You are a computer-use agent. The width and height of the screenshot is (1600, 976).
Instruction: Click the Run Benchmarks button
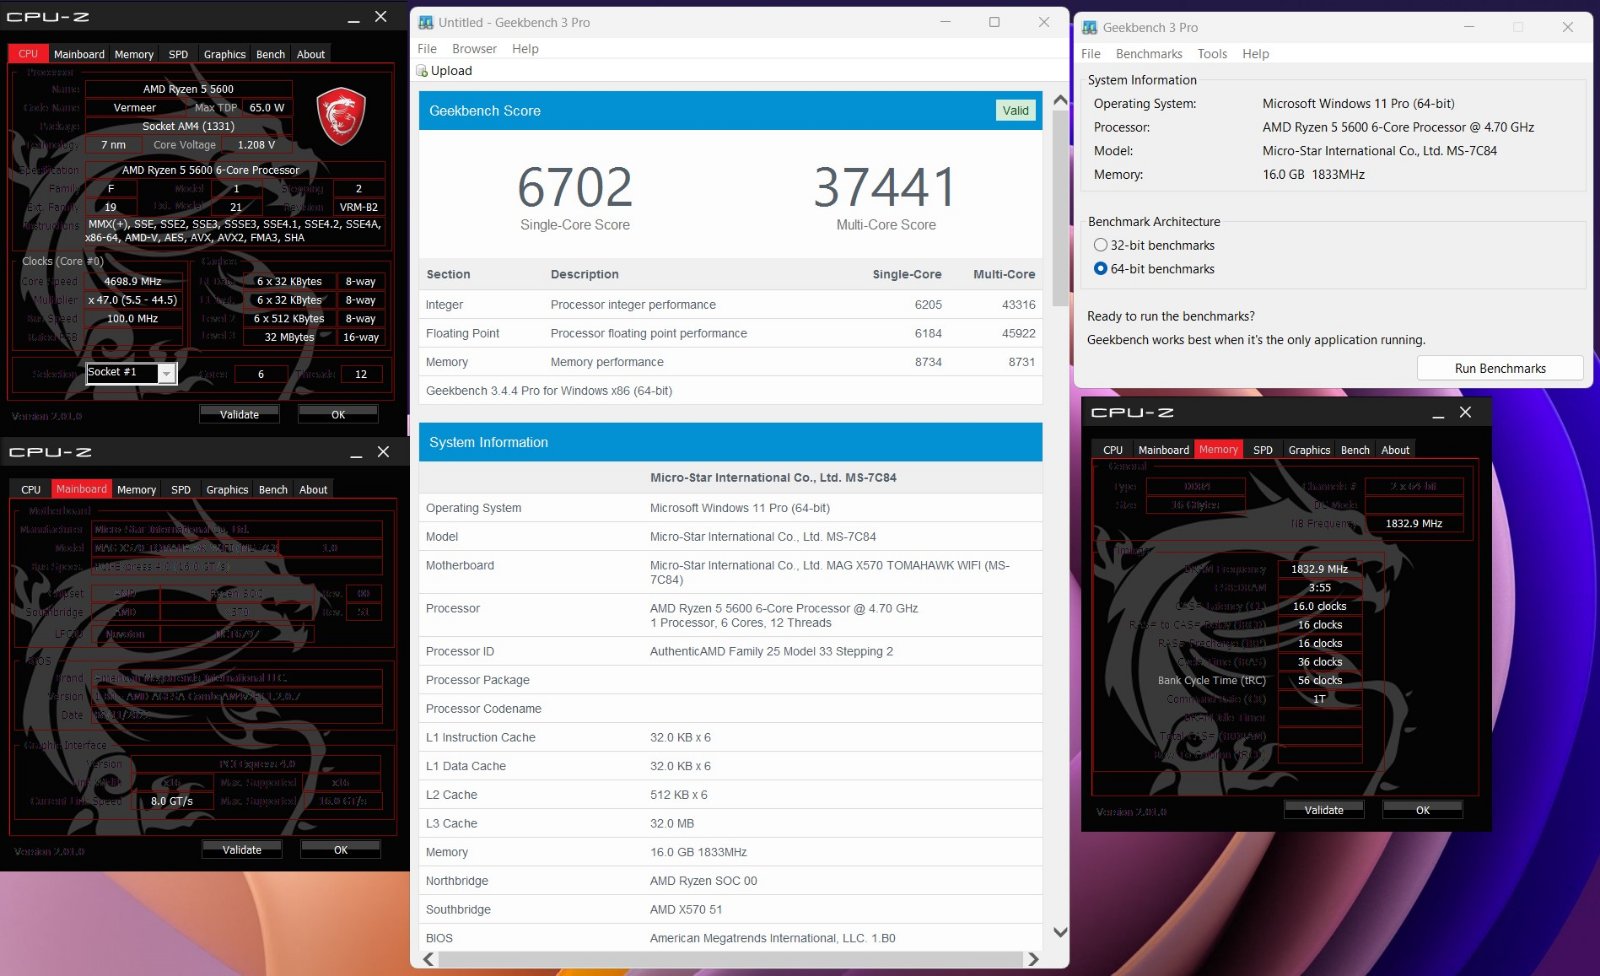(1500, 368)
